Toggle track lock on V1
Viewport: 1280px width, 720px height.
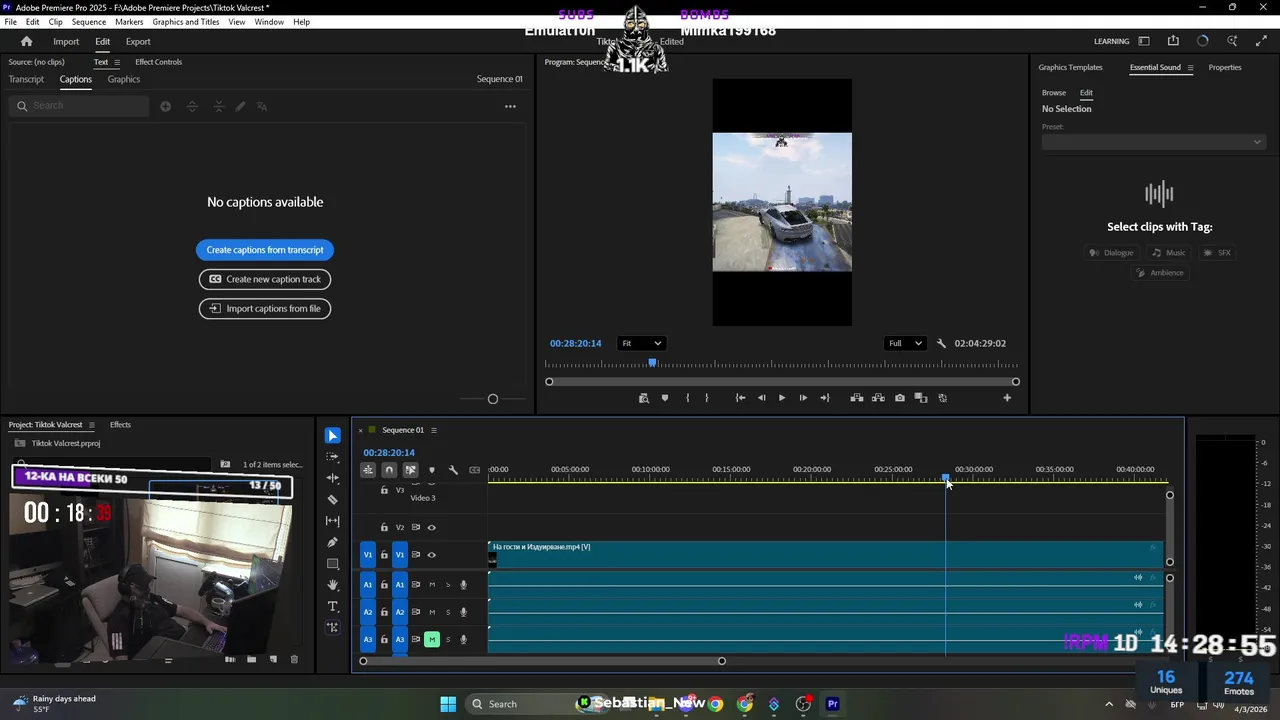[x=384, y=555]
